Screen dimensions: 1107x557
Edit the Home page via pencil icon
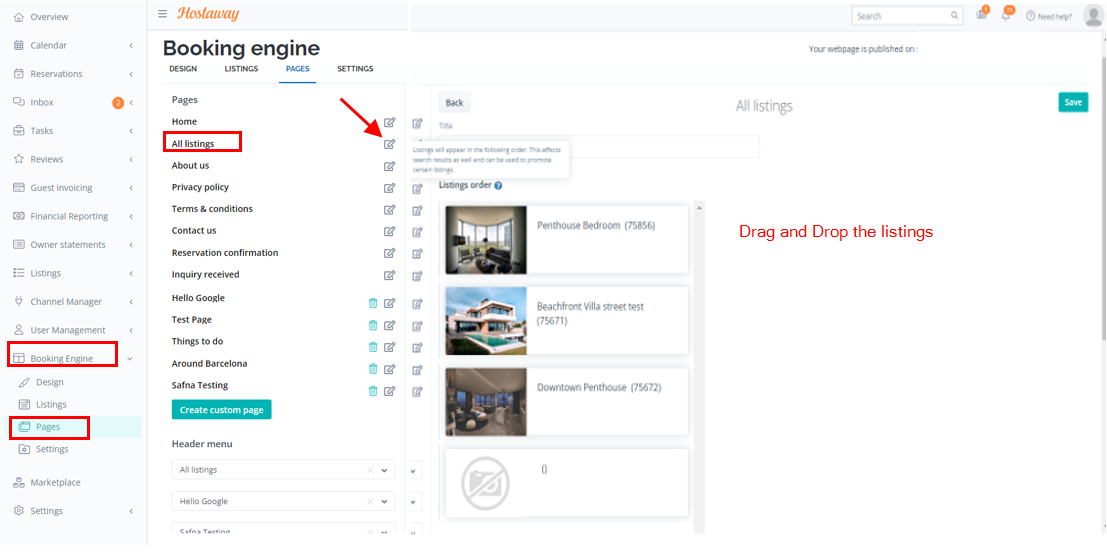tap(389, 122)
